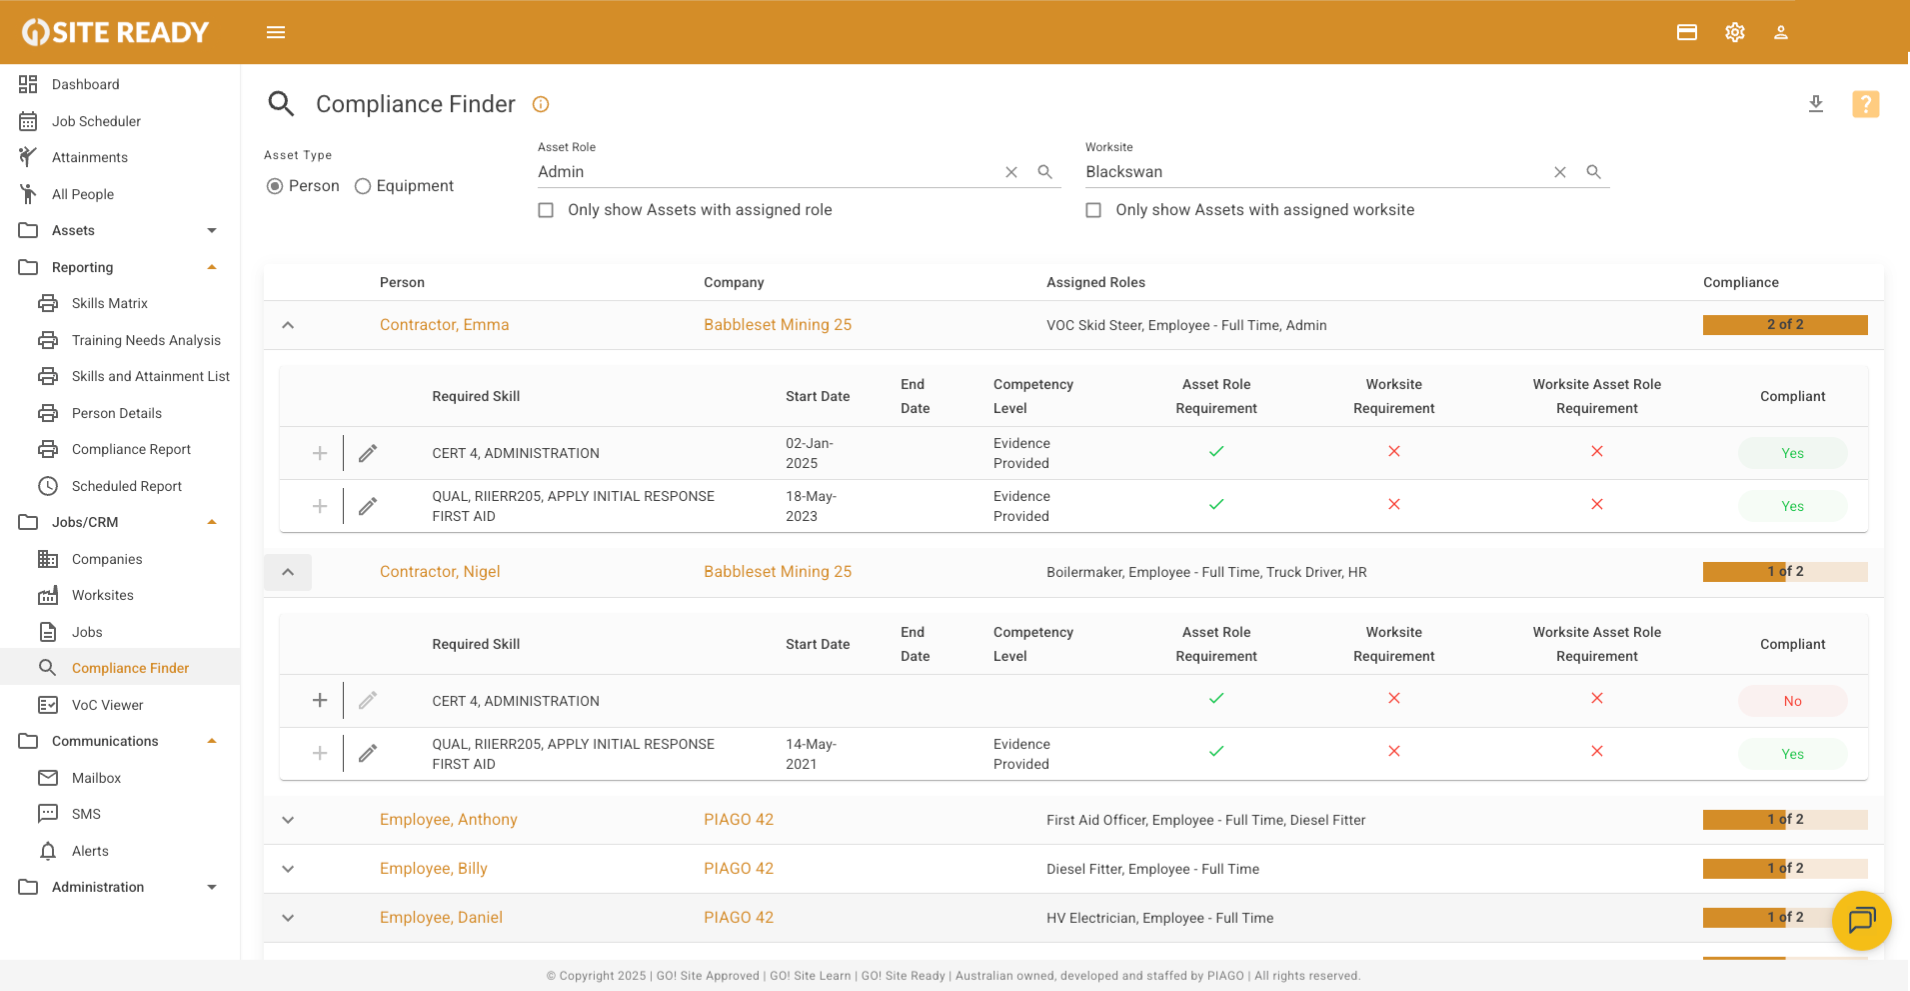Clear the Admin asset role field

click(1011, 172)
